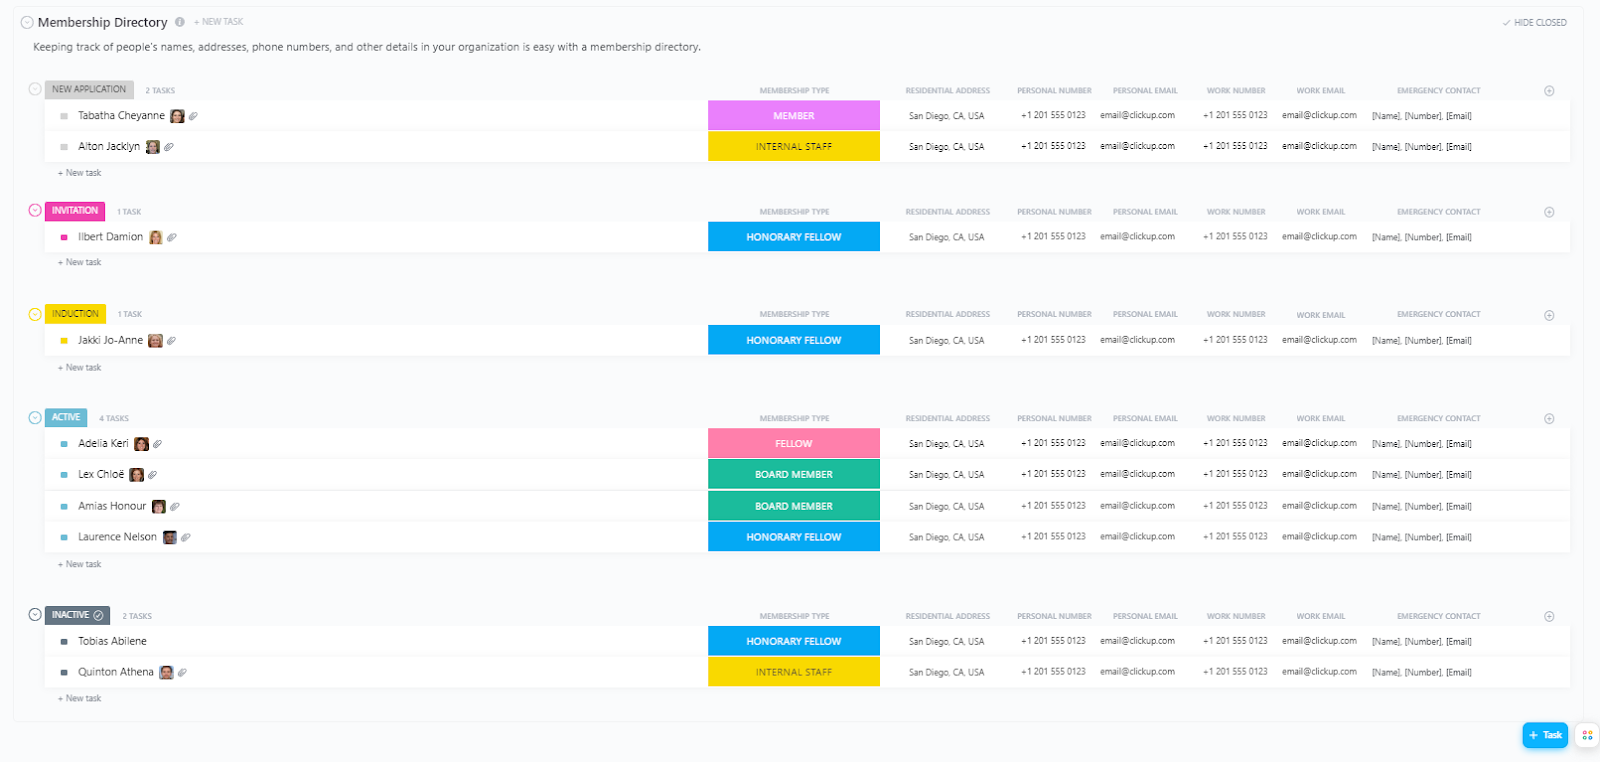Open Membership Type column header in Invitation group
This screenshot has width=1600, height=762.
point(794,212)
